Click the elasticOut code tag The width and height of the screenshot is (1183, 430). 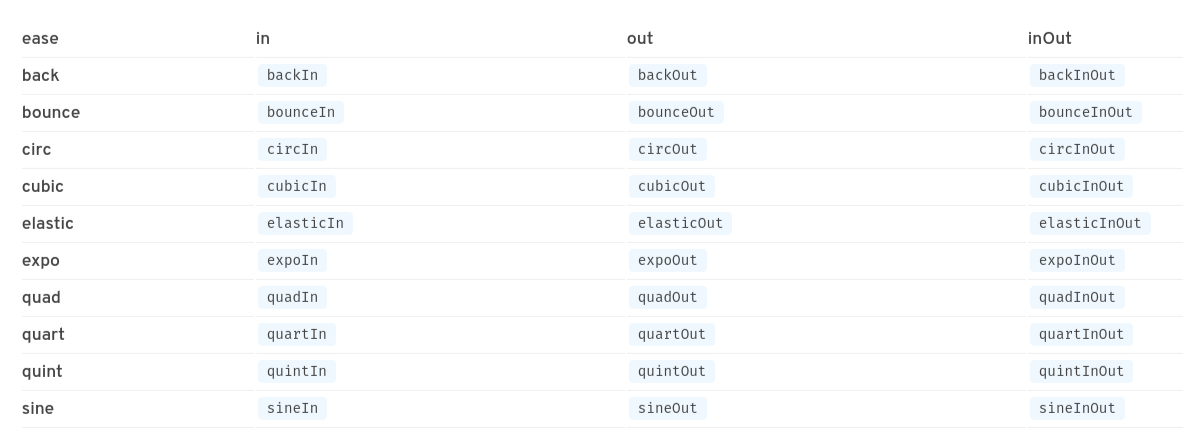coord(680,223)
